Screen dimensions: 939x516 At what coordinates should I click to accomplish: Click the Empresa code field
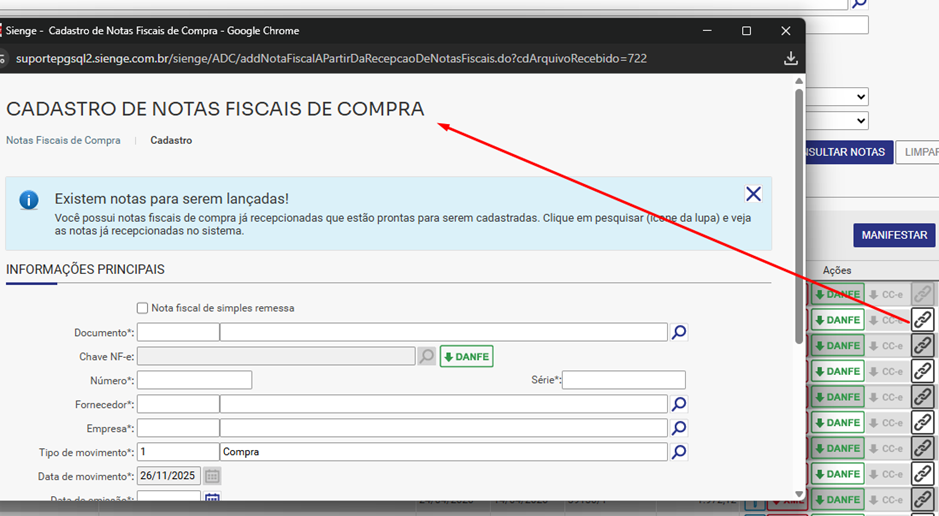[x=178, y=428]
